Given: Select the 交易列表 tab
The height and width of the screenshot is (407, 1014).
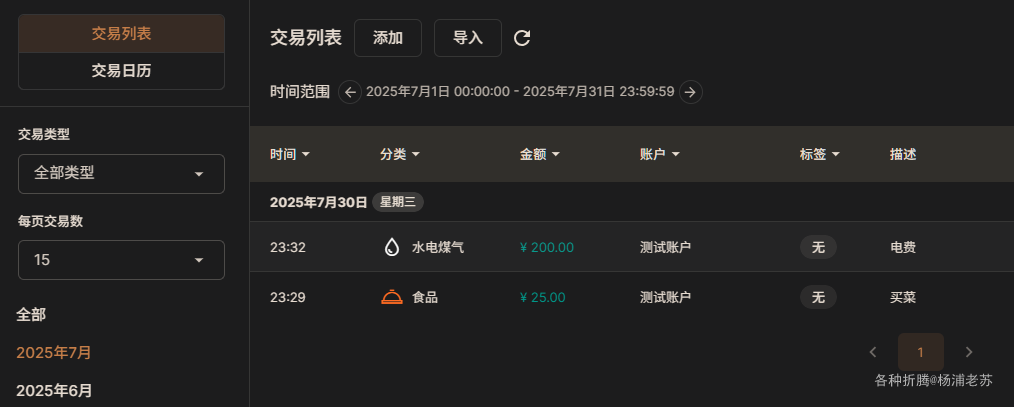Looking at the screenshot, I should tap(122, 34).
